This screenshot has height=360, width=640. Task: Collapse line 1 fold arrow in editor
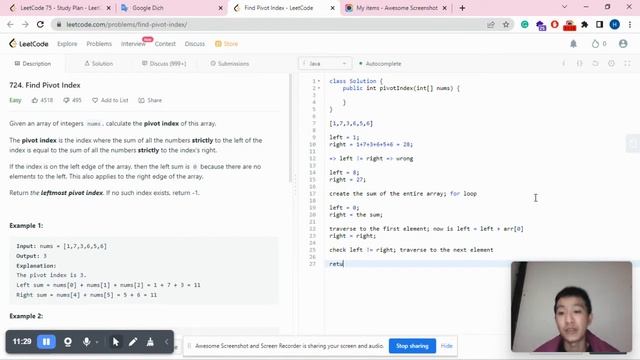pyautogui.click(x=319, y=81)
